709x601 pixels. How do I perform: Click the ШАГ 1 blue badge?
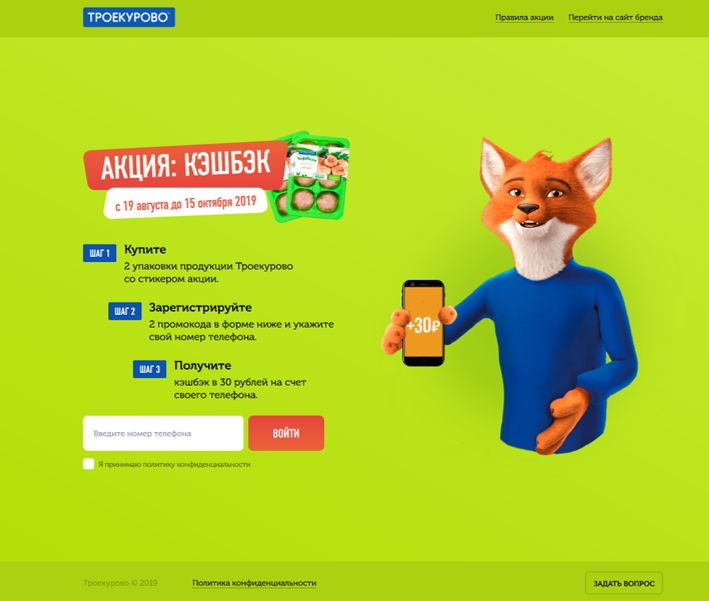[99, 253]
